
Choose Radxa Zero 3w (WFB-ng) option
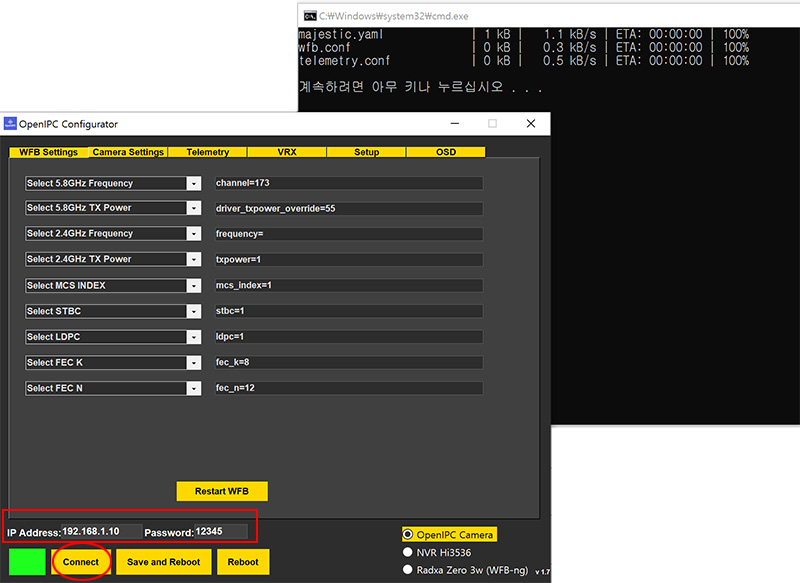[x=408, y=569]
